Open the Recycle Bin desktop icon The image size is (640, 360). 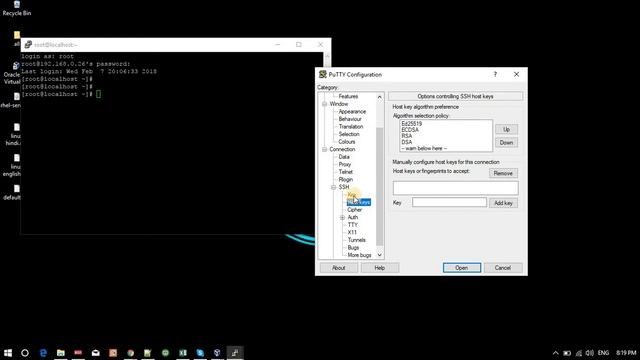[17, 9]
